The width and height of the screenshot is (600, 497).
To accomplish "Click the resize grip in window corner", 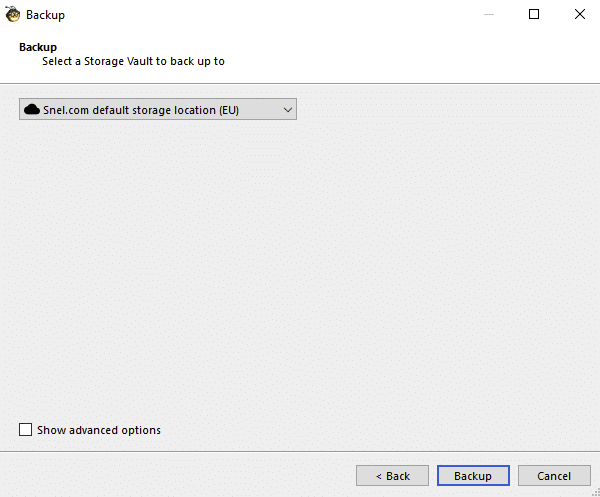I will point(595,492).
